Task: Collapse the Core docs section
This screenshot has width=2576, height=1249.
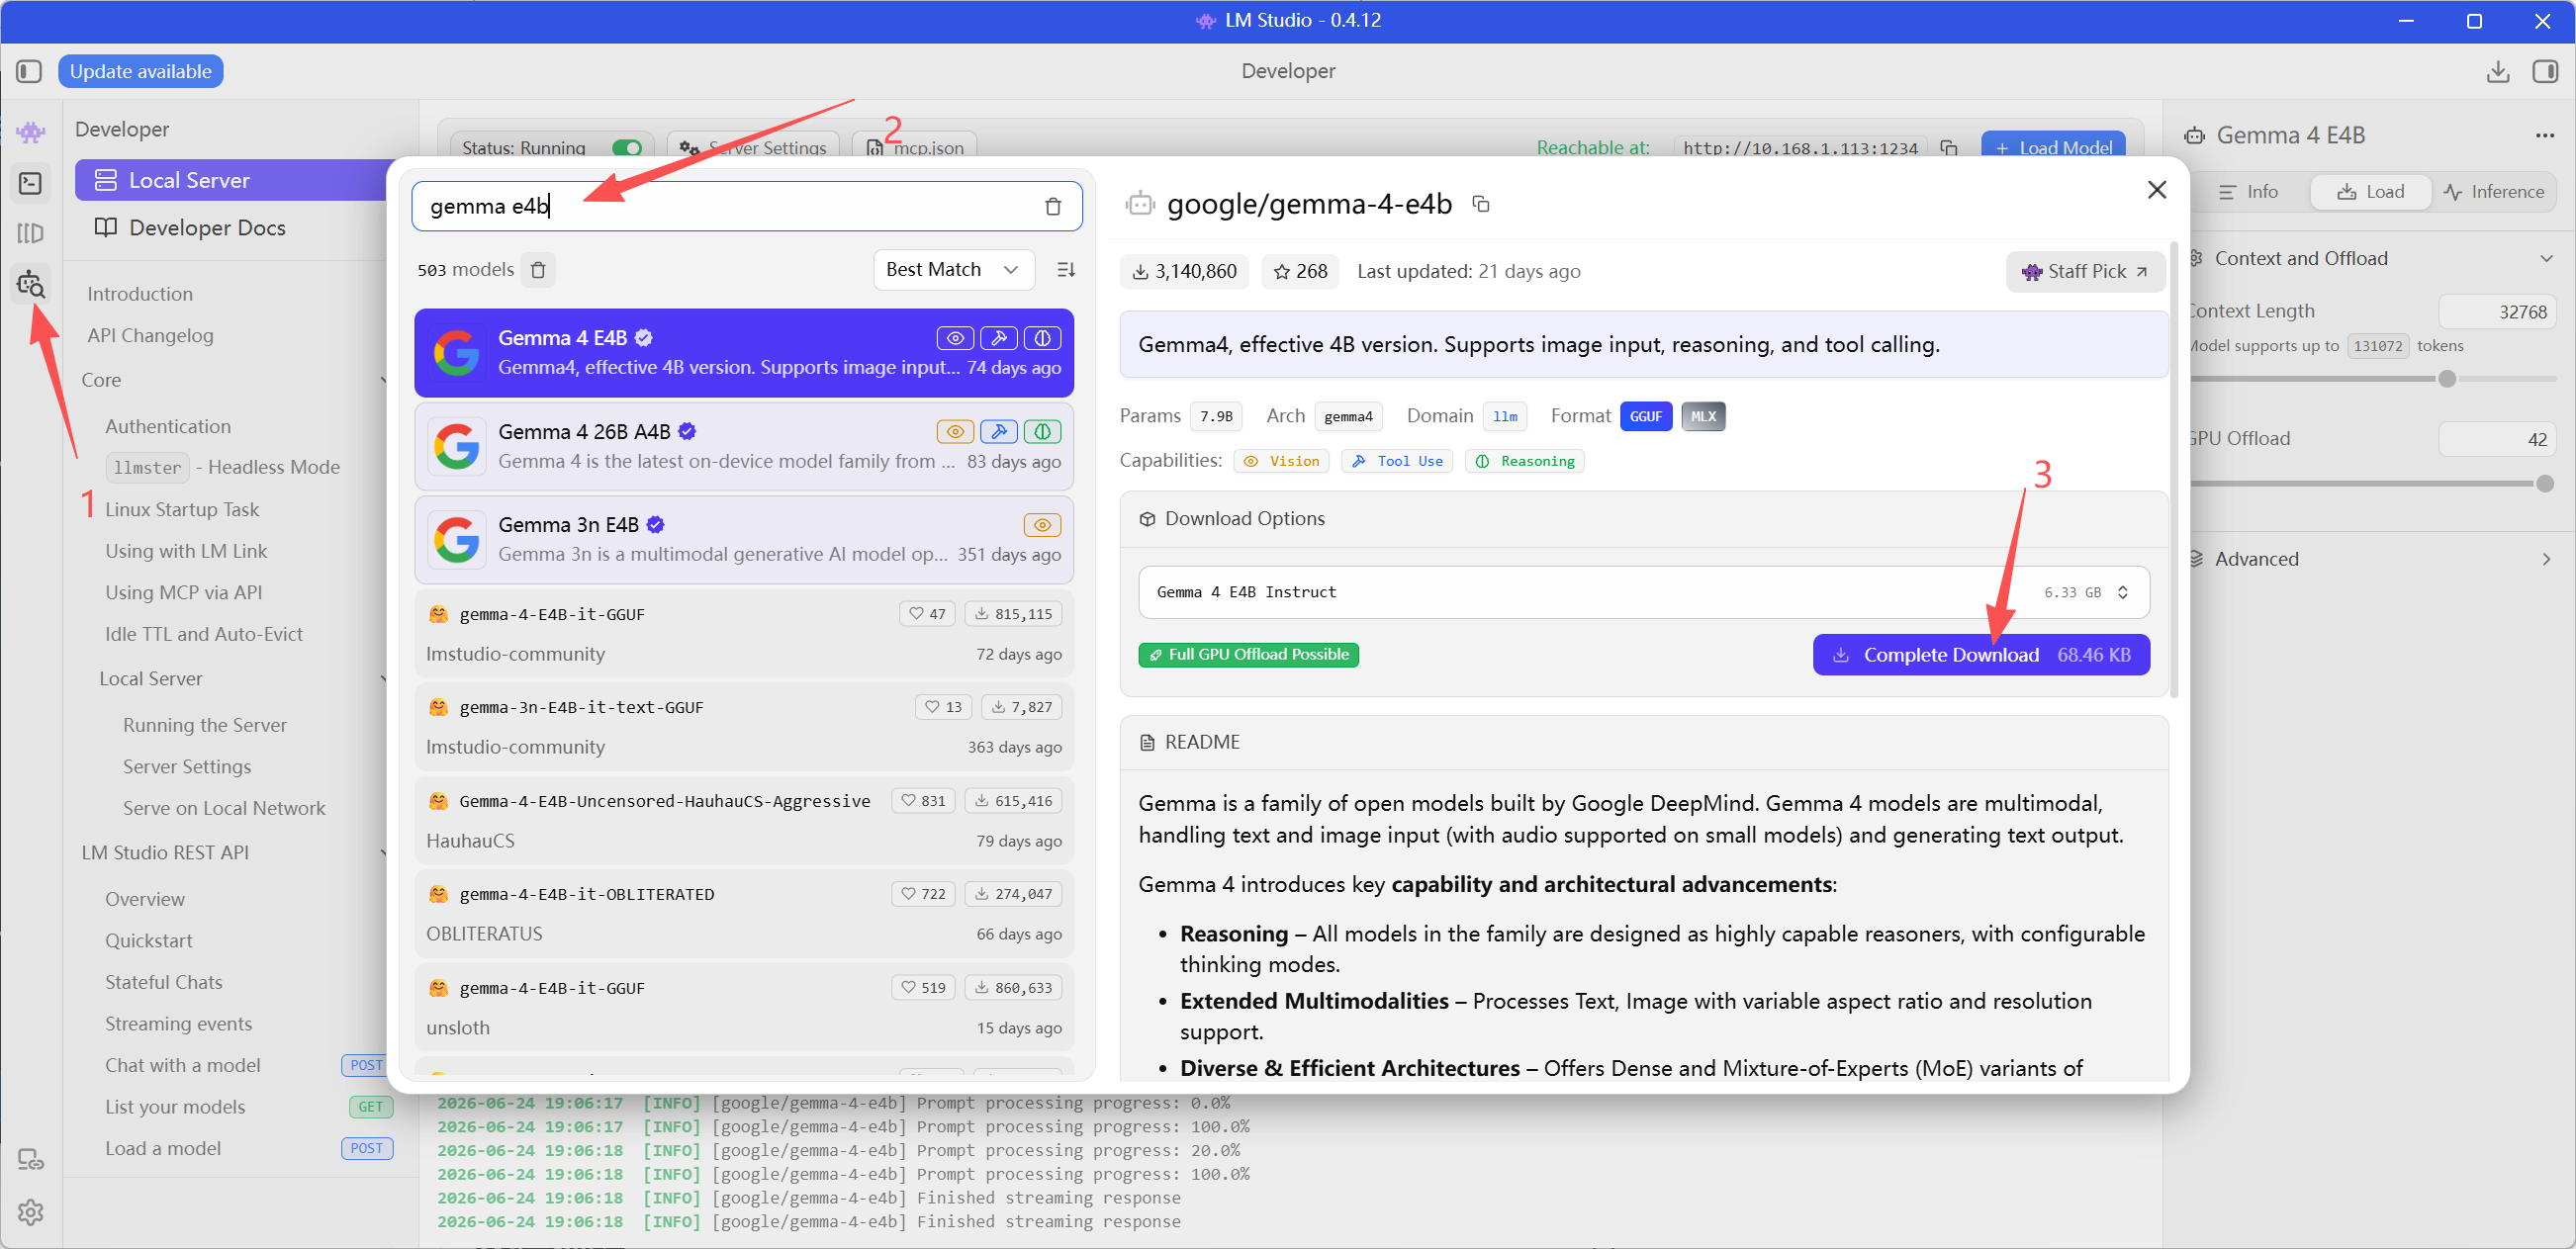Action: point(384,380)
